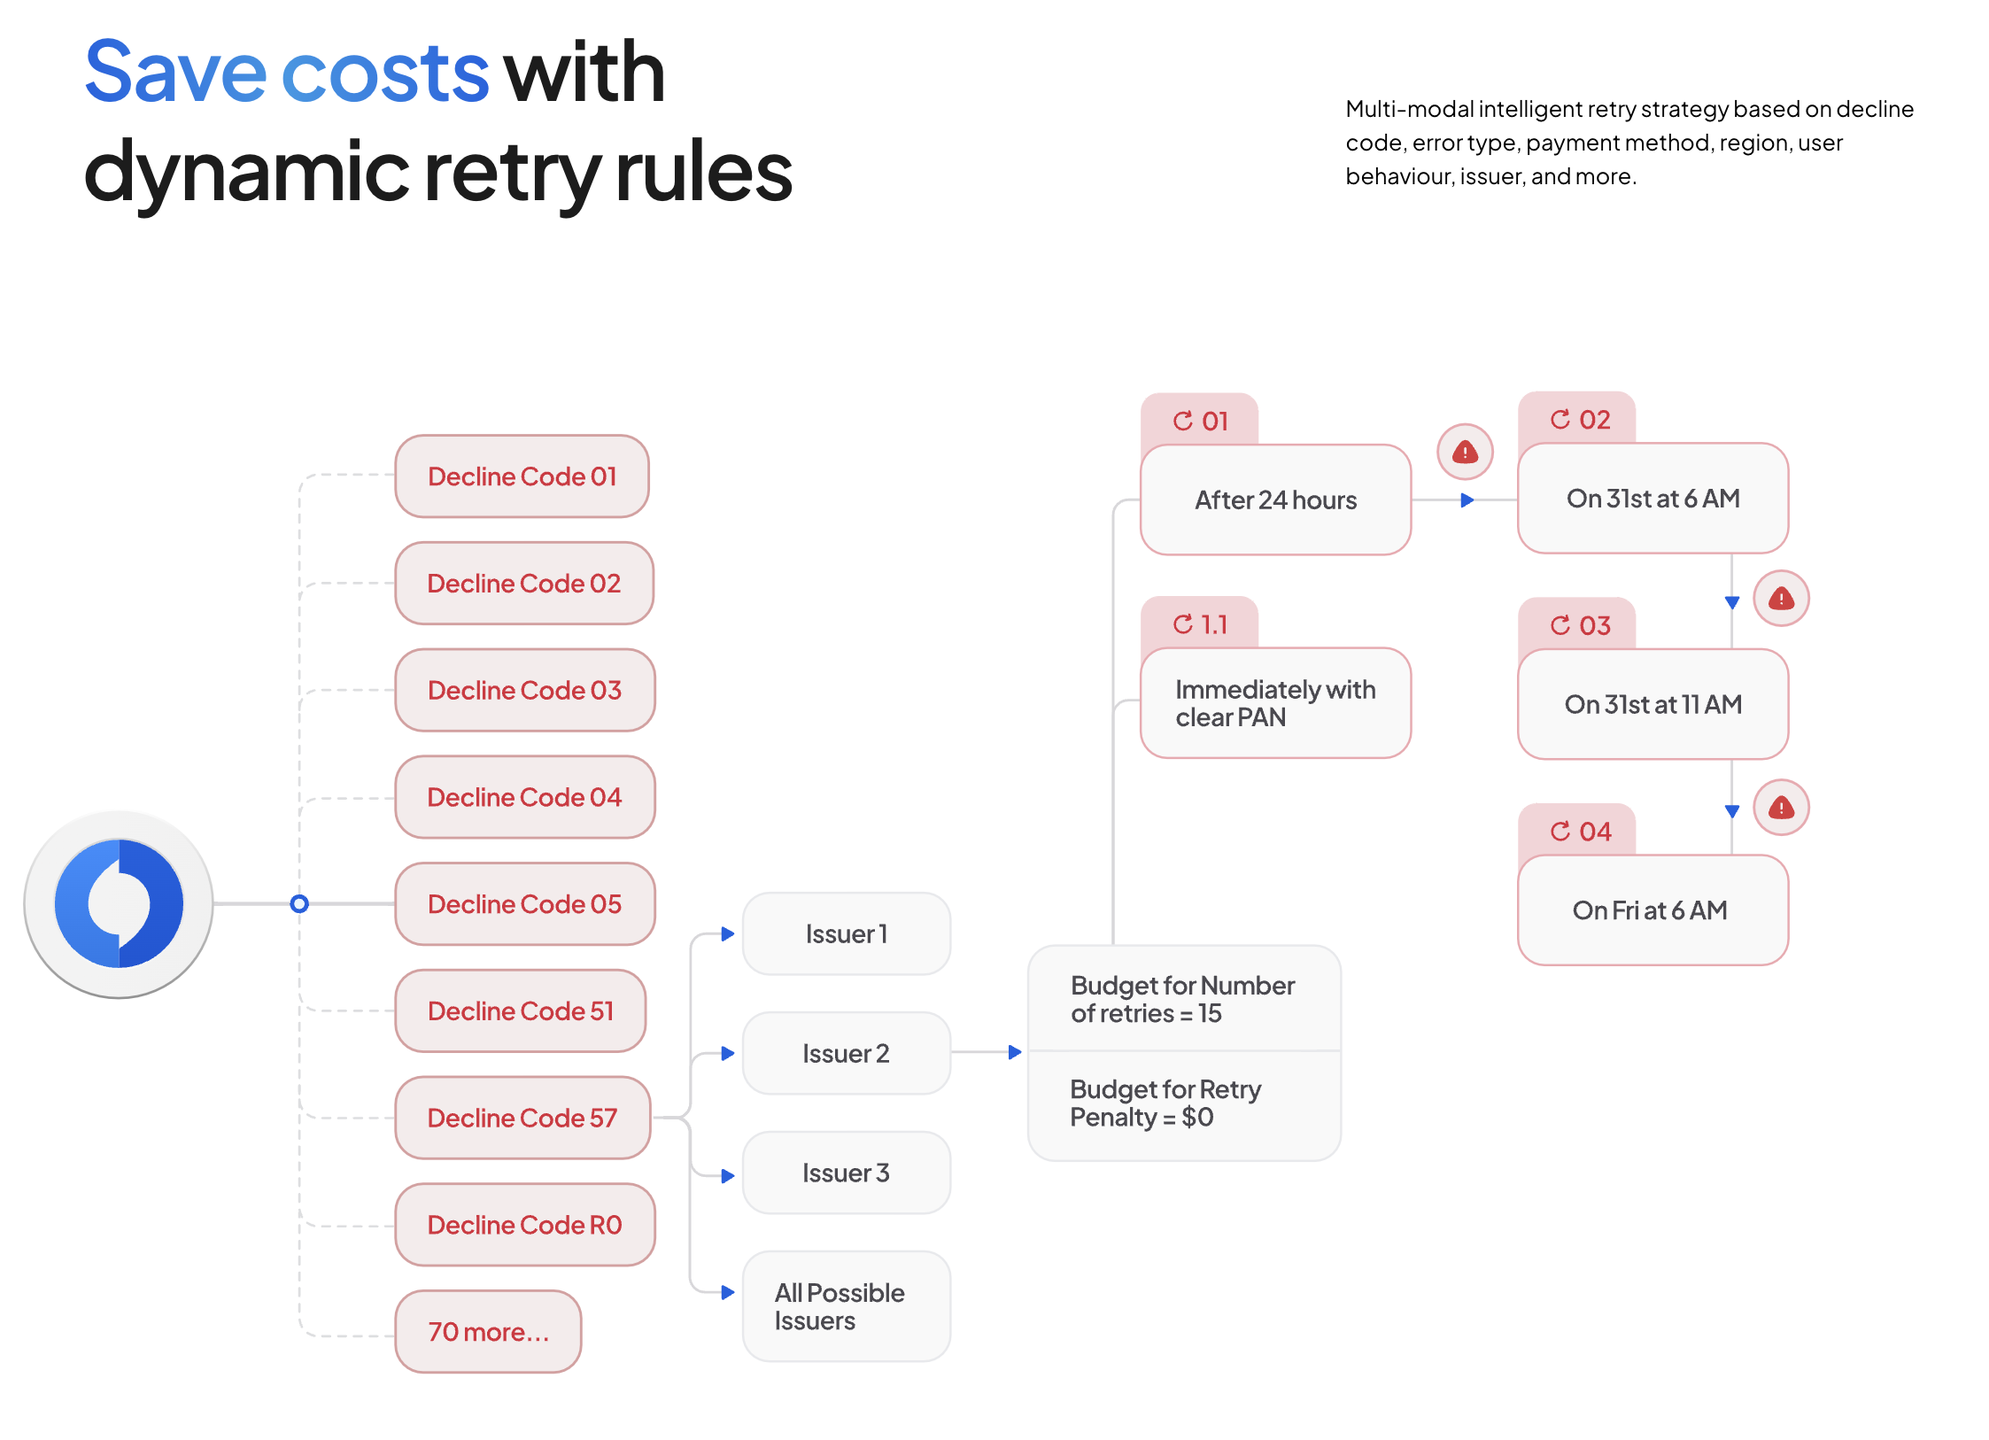
Task: Click the alert icon above retry 02
Action: [1464, 452]
